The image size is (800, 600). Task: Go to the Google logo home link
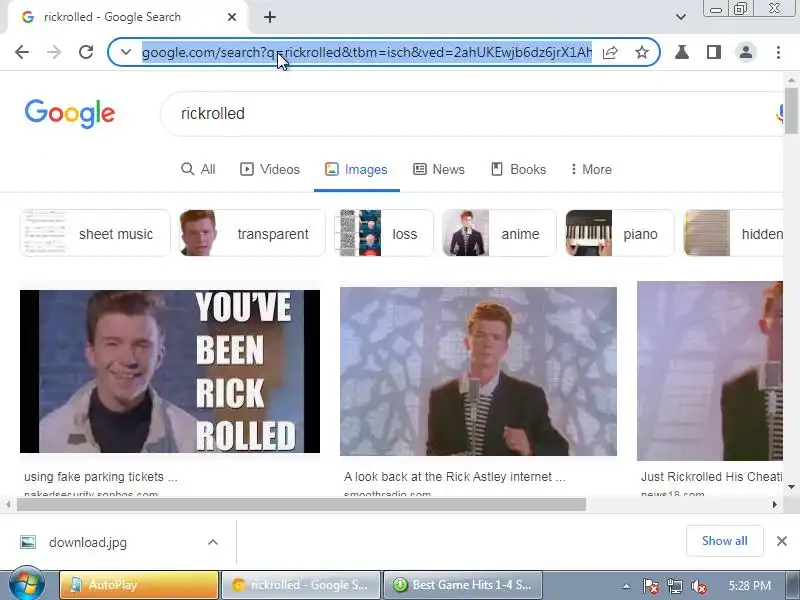(x=70, y=113)
